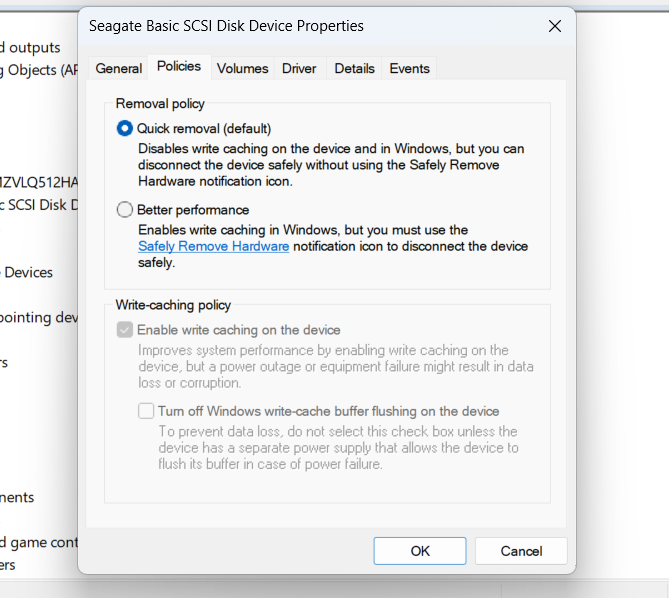The image size is (669, 598).
Task: Click the text 'flush its buffer in case of power failure.'
Action: click(x=271, y=464)
